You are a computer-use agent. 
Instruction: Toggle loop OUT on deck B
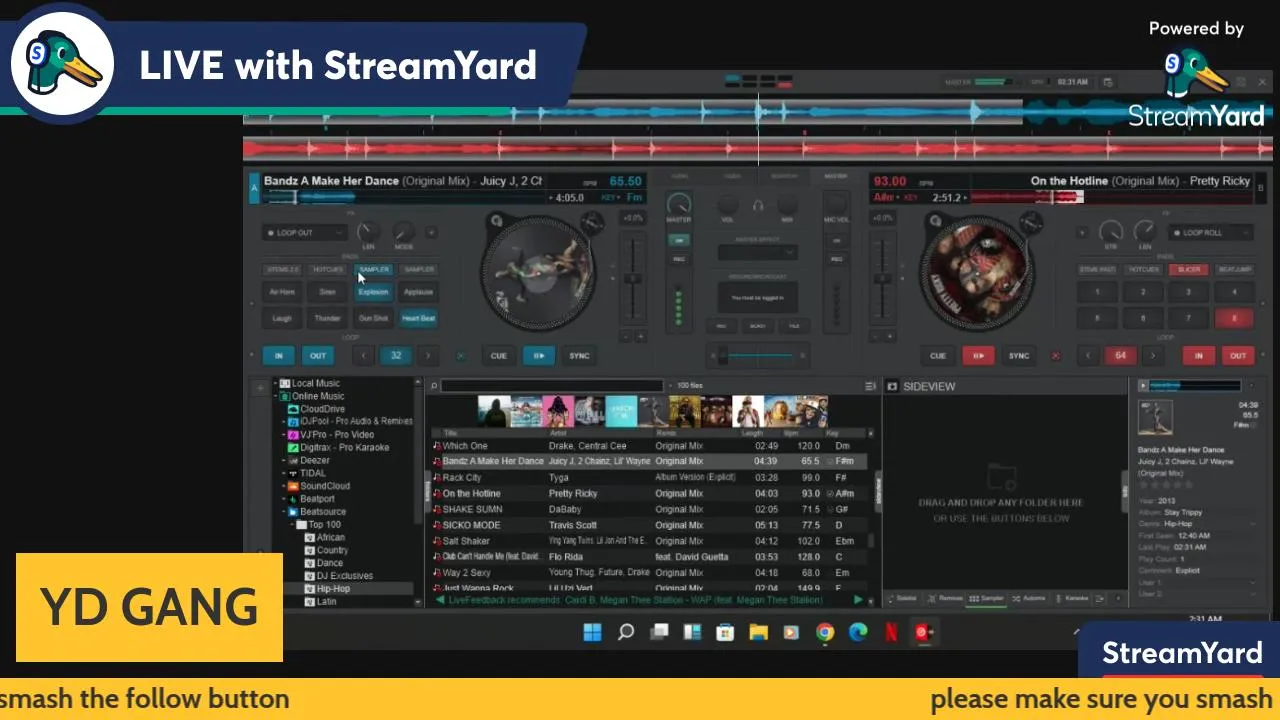(1238, 355)
